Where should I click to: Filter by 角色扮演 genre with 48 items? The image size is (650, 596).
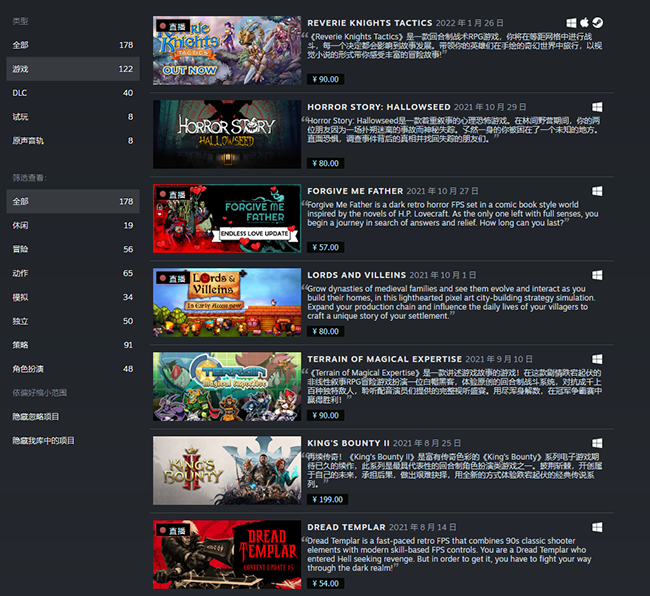point(73,369)
